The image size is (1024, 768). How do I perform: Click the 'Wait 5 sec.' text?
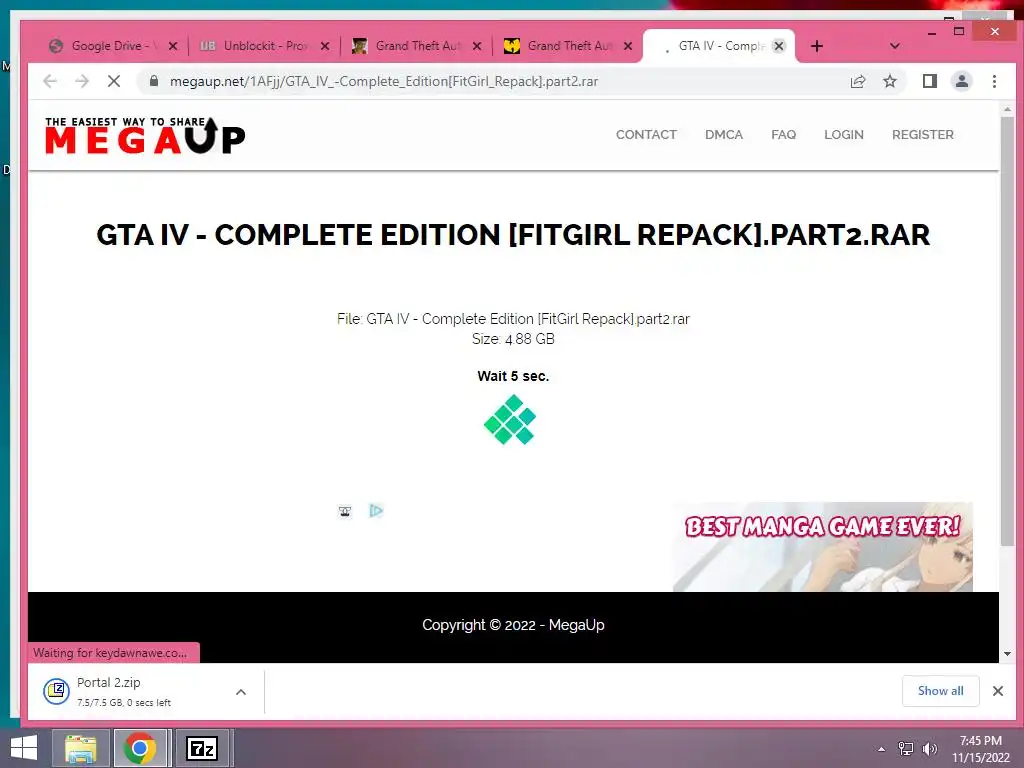click(x=513, y=376)
